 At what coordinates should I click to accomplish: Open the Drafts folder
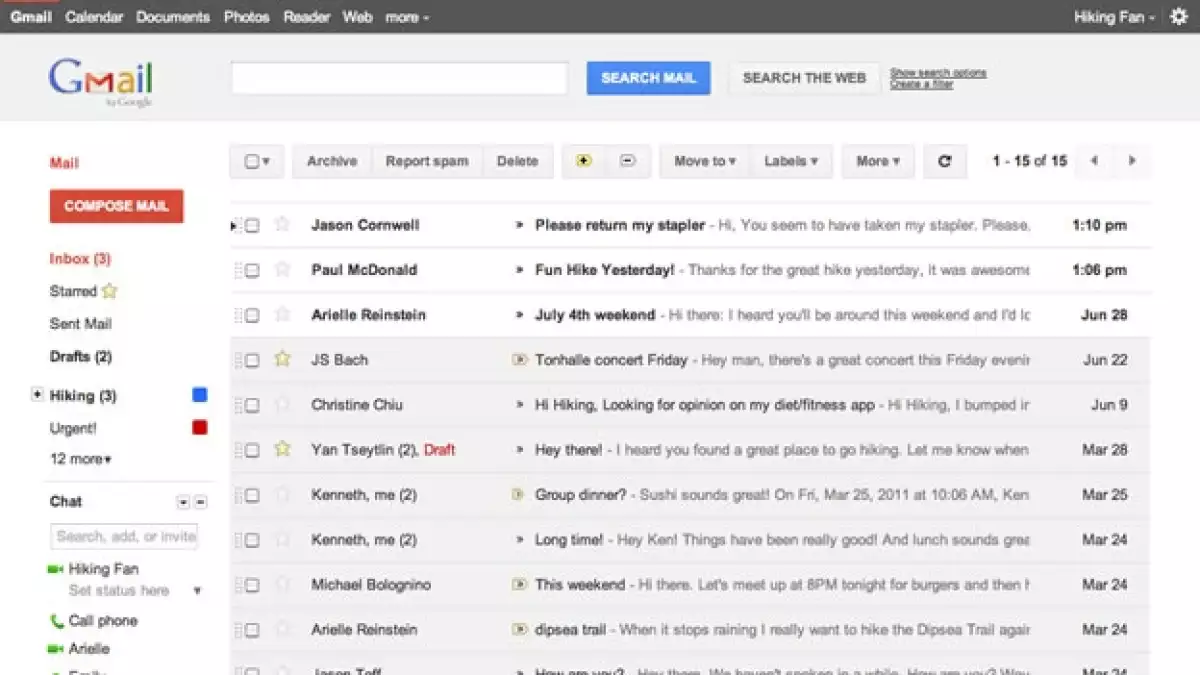coord(80,356)
